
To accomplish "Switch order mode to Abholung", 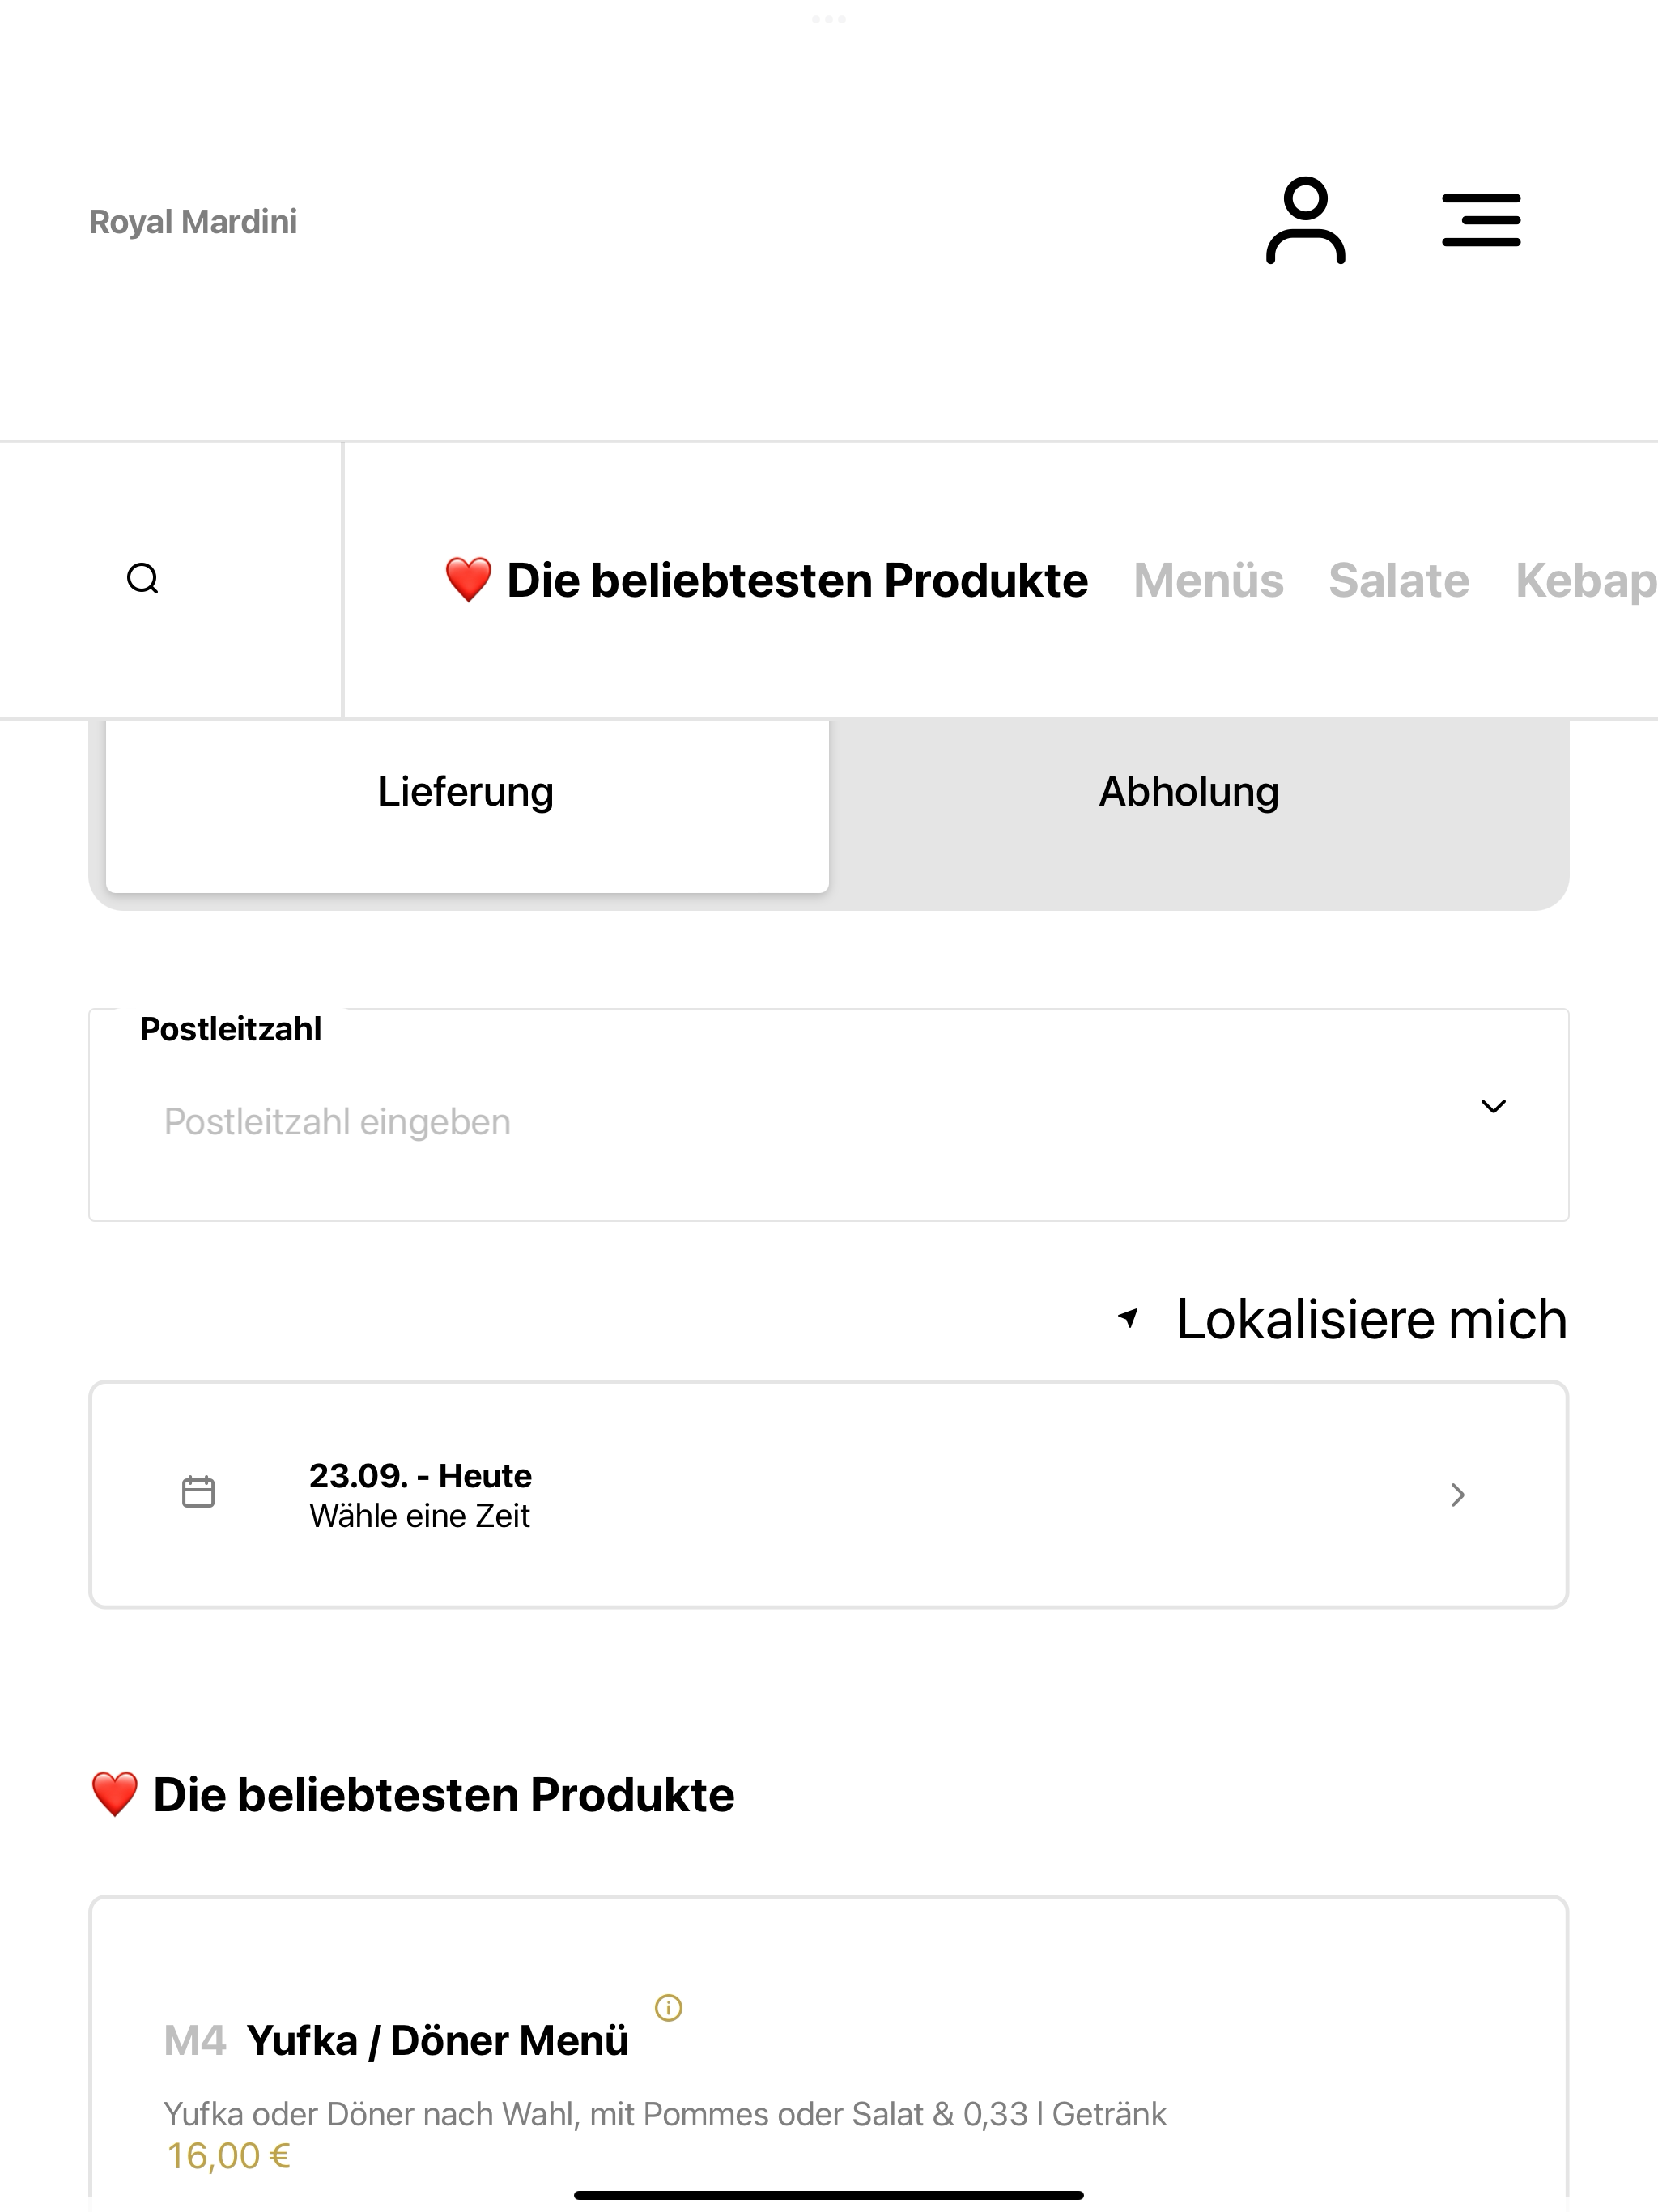I will click(x=1189, y=792).
